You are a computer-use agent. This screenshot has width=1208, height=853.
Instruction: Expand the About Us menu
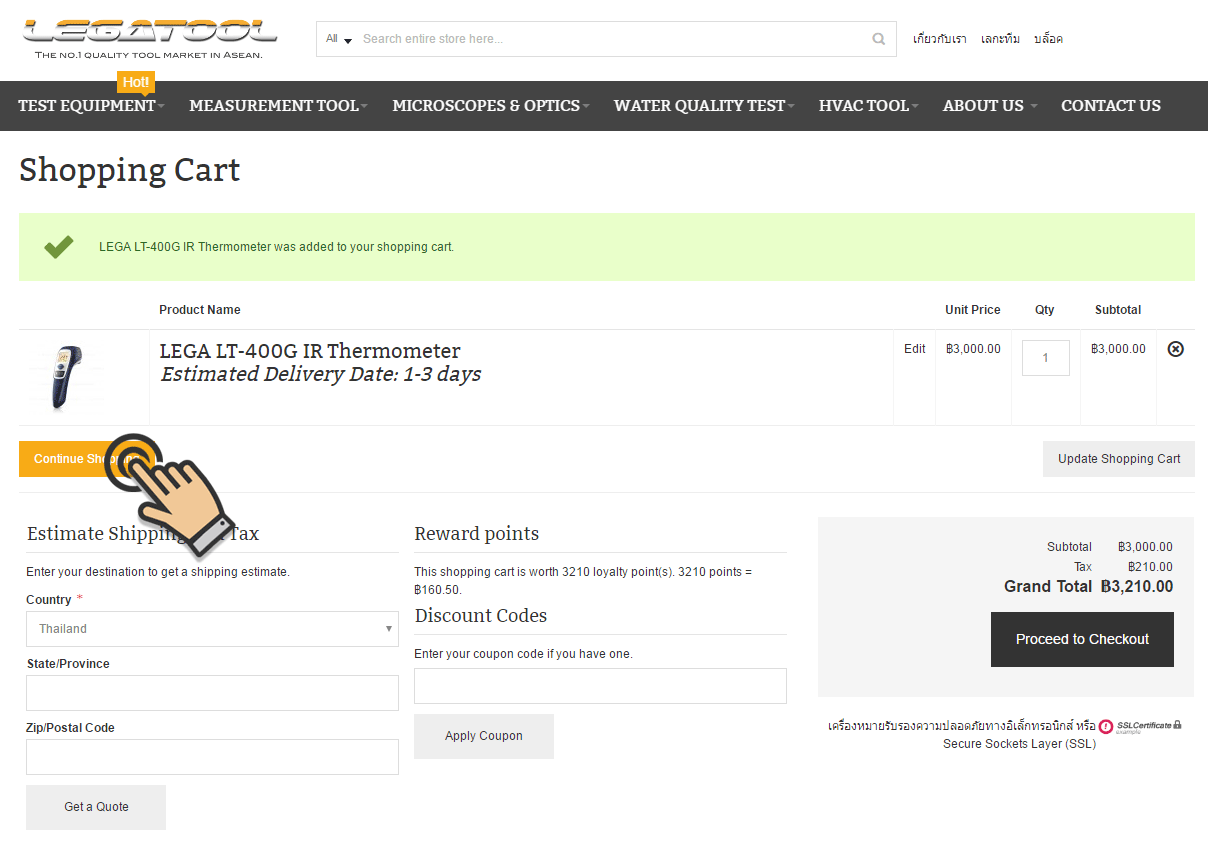990,105
